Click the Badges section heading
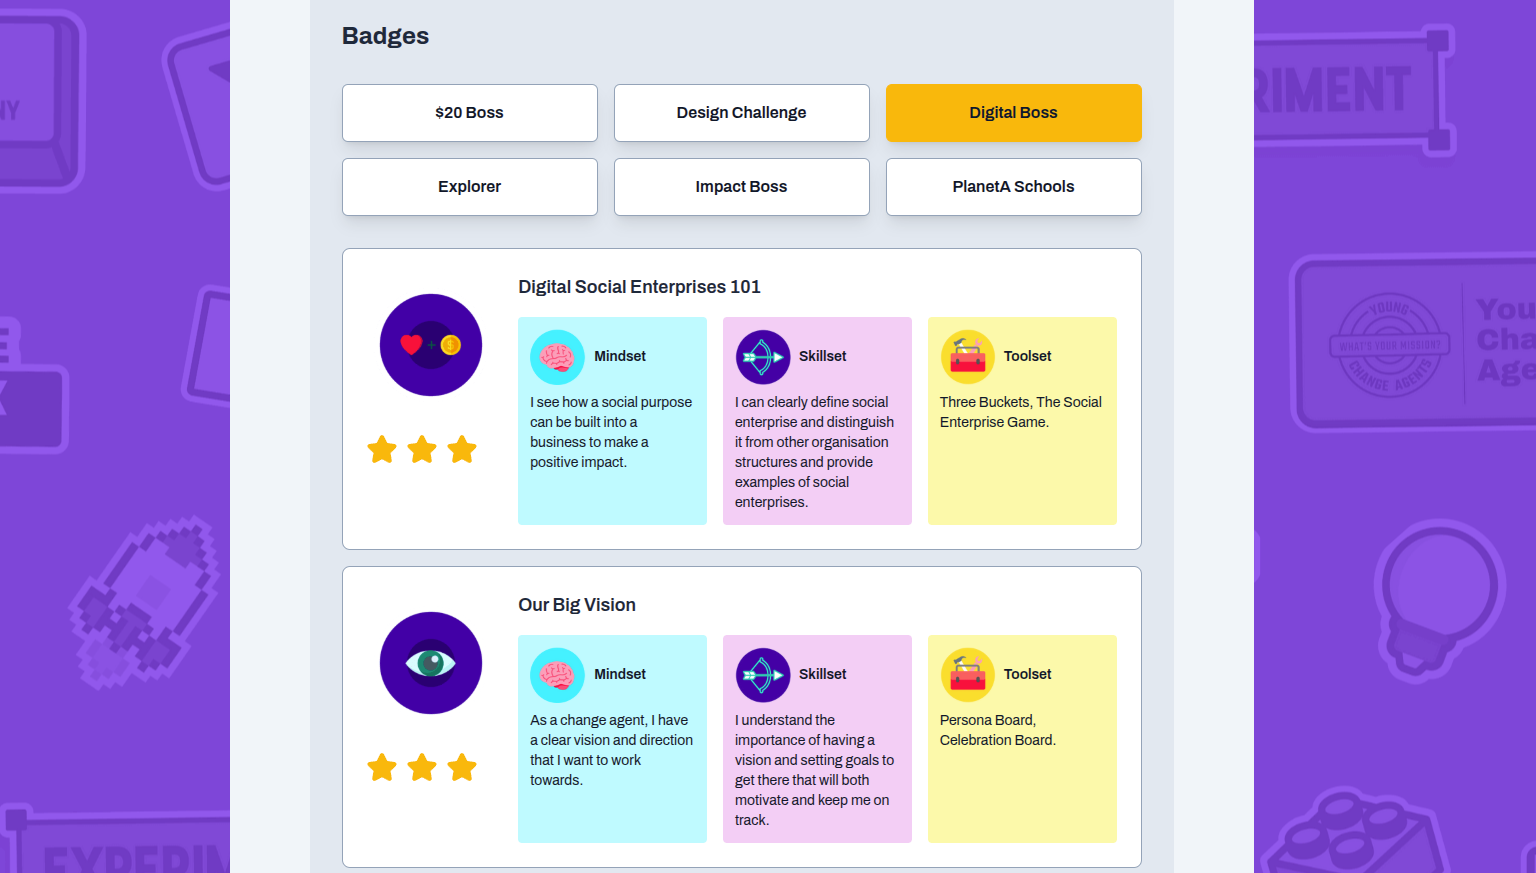Screen dimensions: 1536x873 tap(385, 36)
